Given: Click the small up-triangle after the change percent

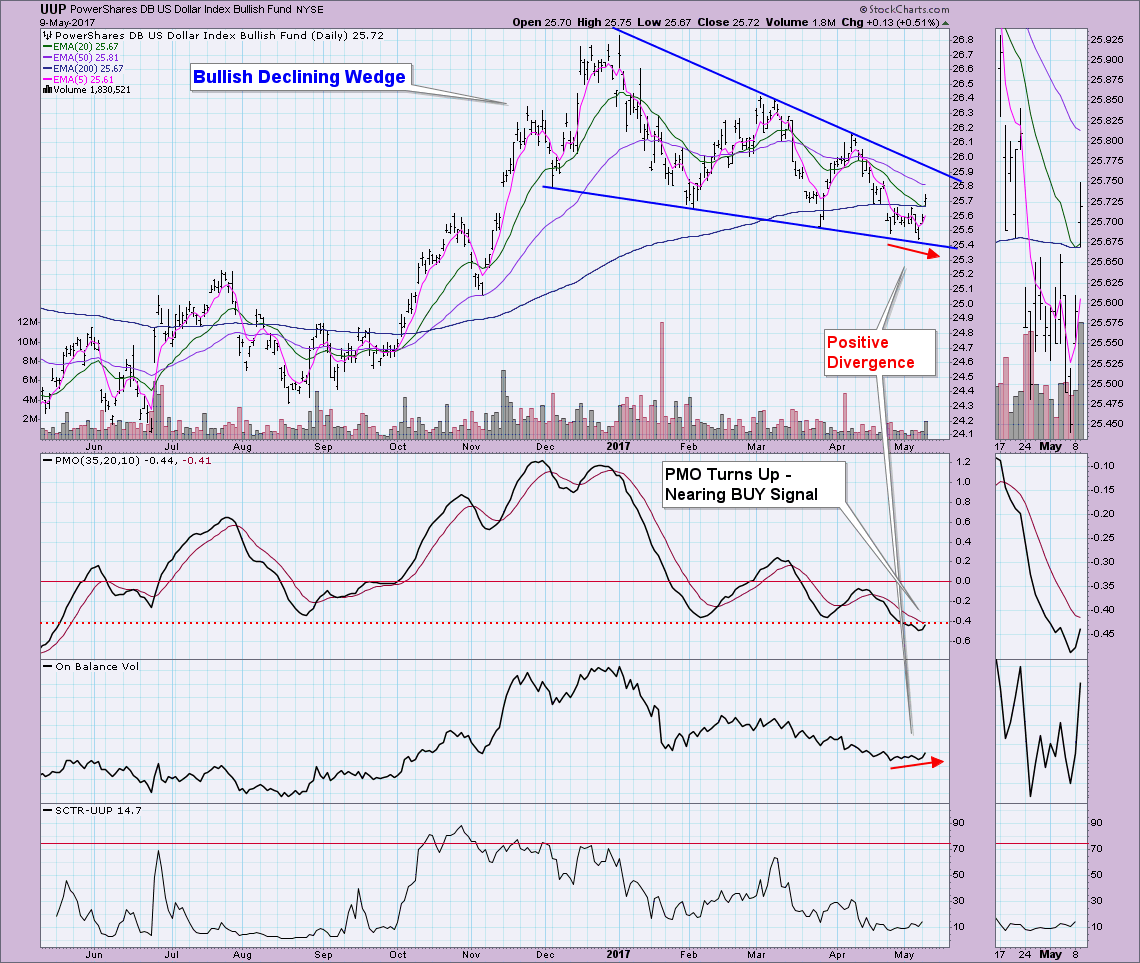Looking at the screenshot, I should 945,23.
